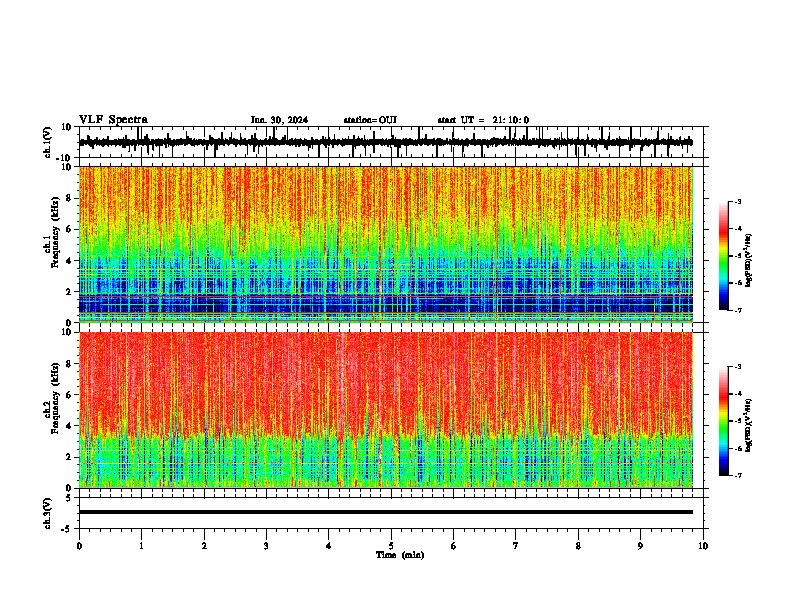Click inside the ch.1 spectrogram panel
The image size is (792, 612).
(x=386, y=244)
